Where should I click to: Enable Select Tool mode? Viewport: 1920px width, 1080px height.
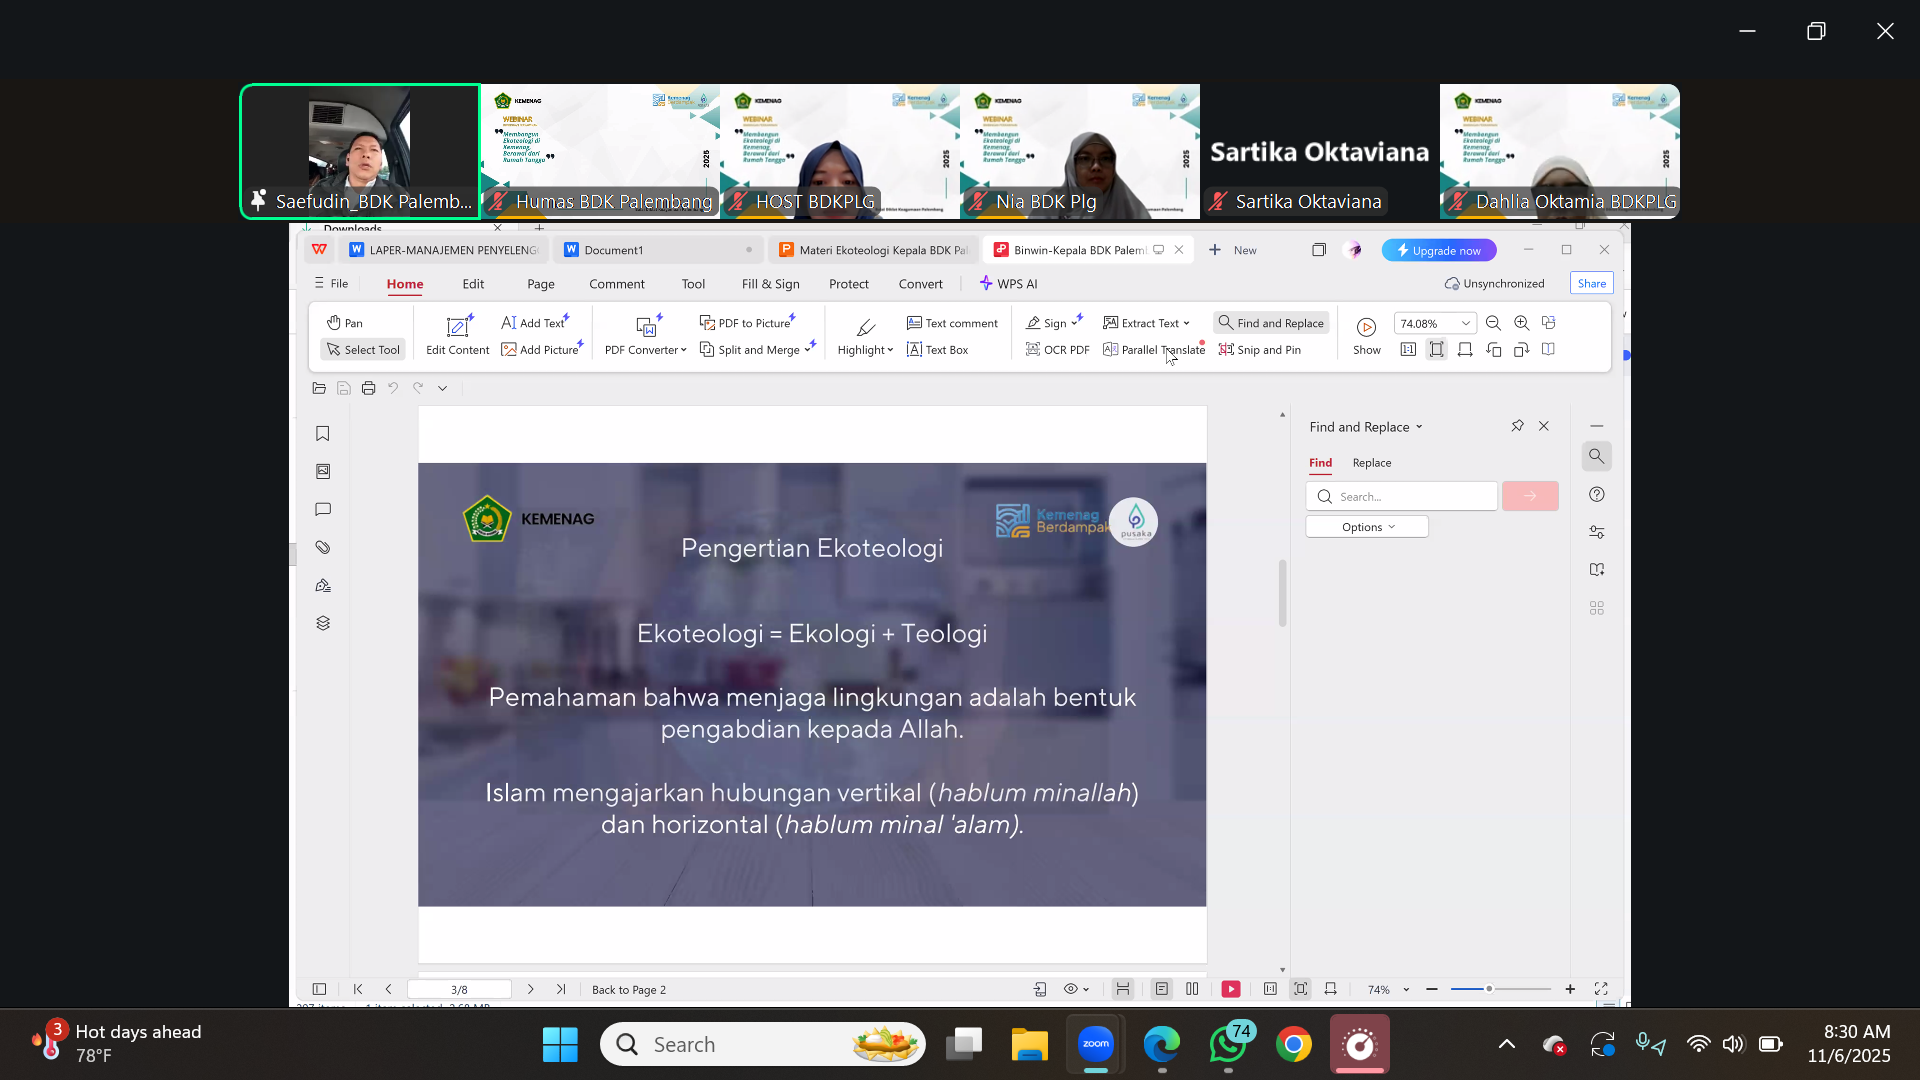tap(362, 350)
